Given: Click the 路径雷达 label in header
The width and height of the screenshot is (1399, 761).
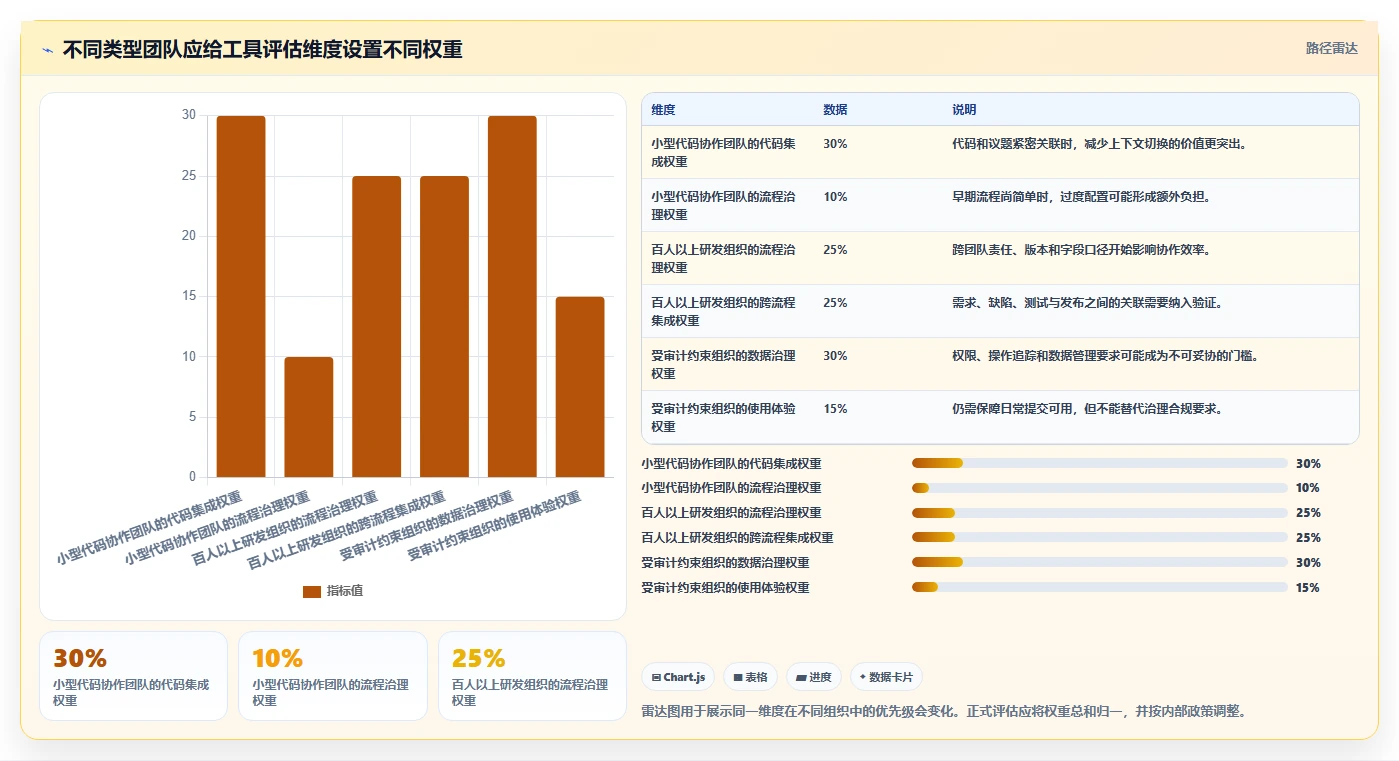Looking at the screenshot, I should tap(1331, 48).
